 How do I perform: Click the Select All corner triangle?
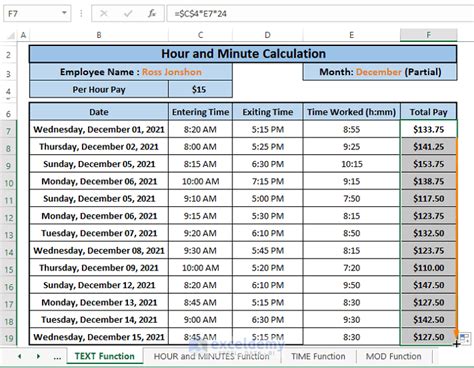point(11,35)
